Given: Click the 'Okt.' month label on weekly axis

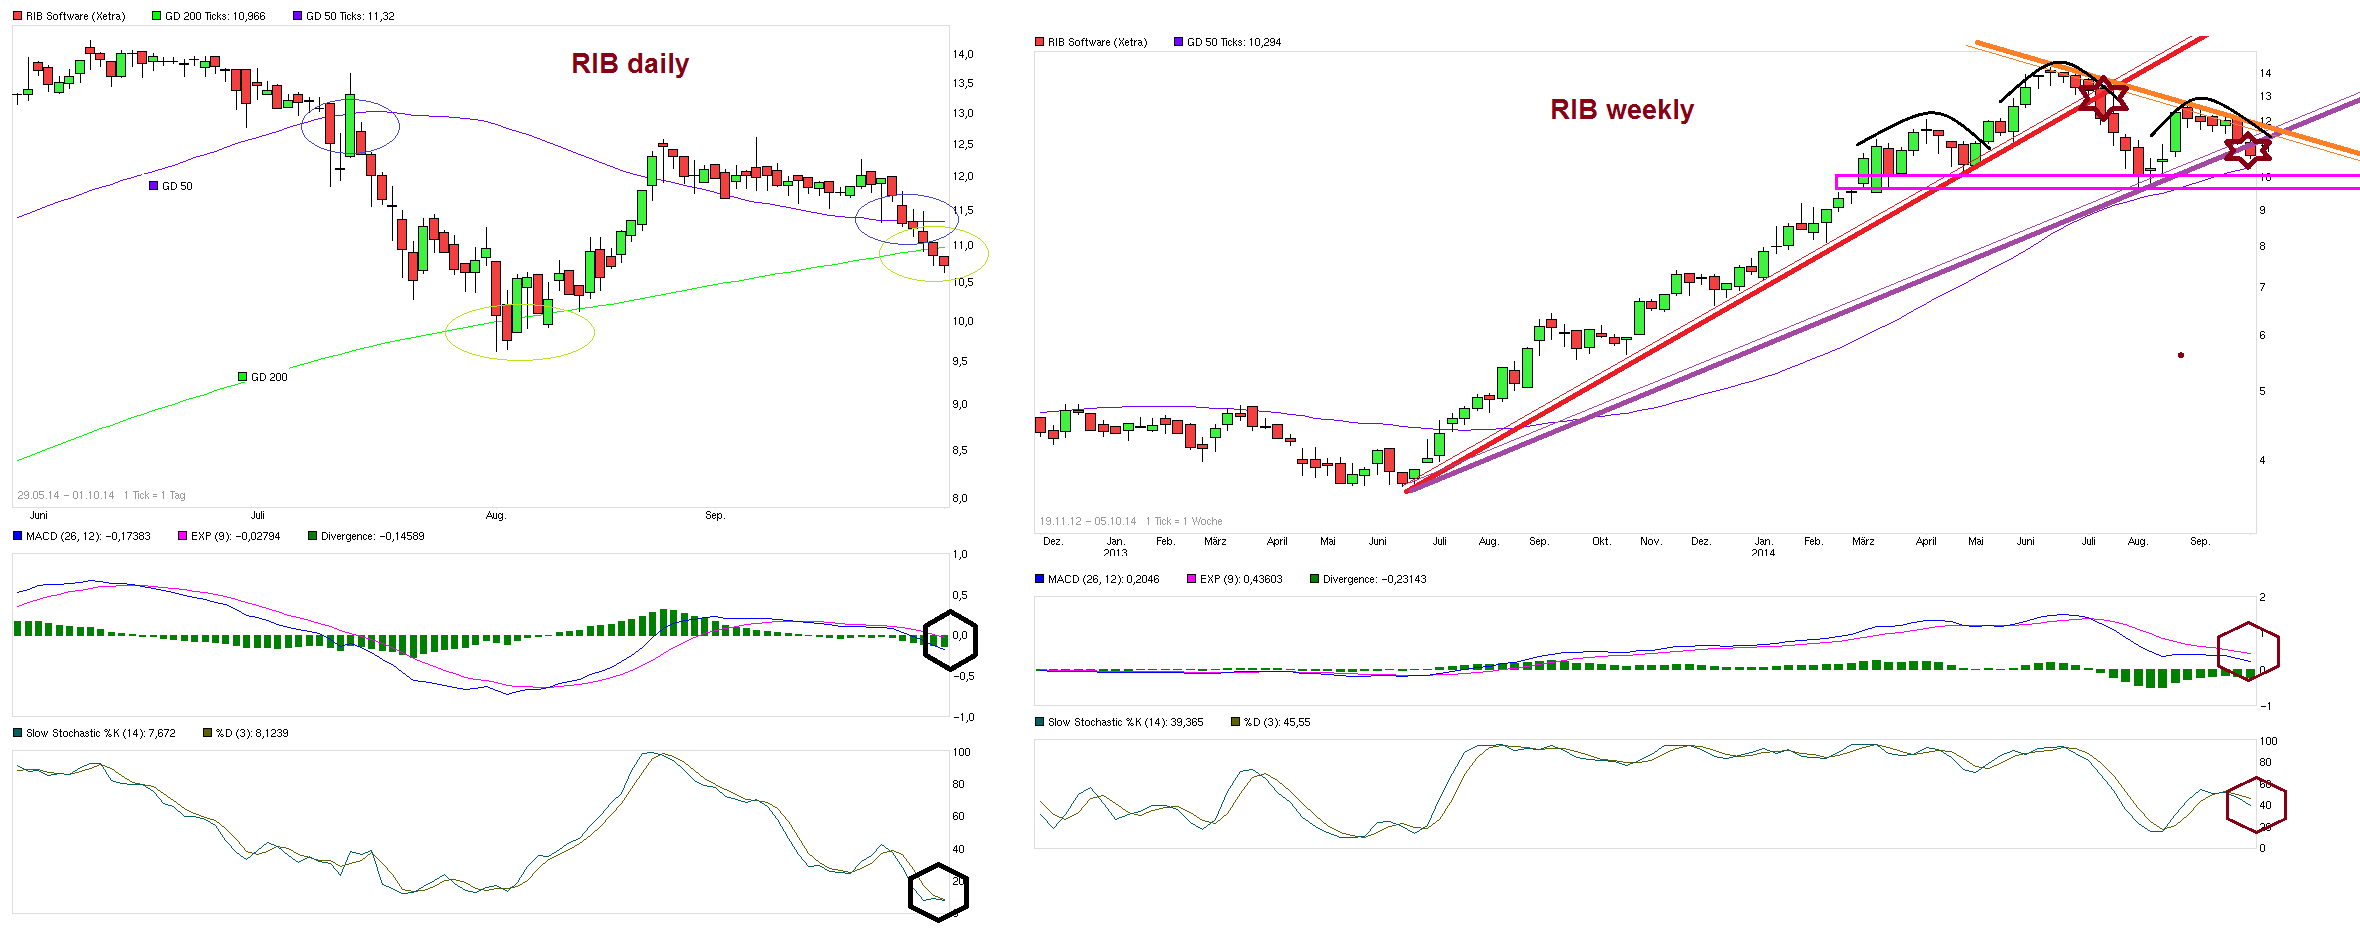Looking at the screenshot, I should click(1601, 541).
